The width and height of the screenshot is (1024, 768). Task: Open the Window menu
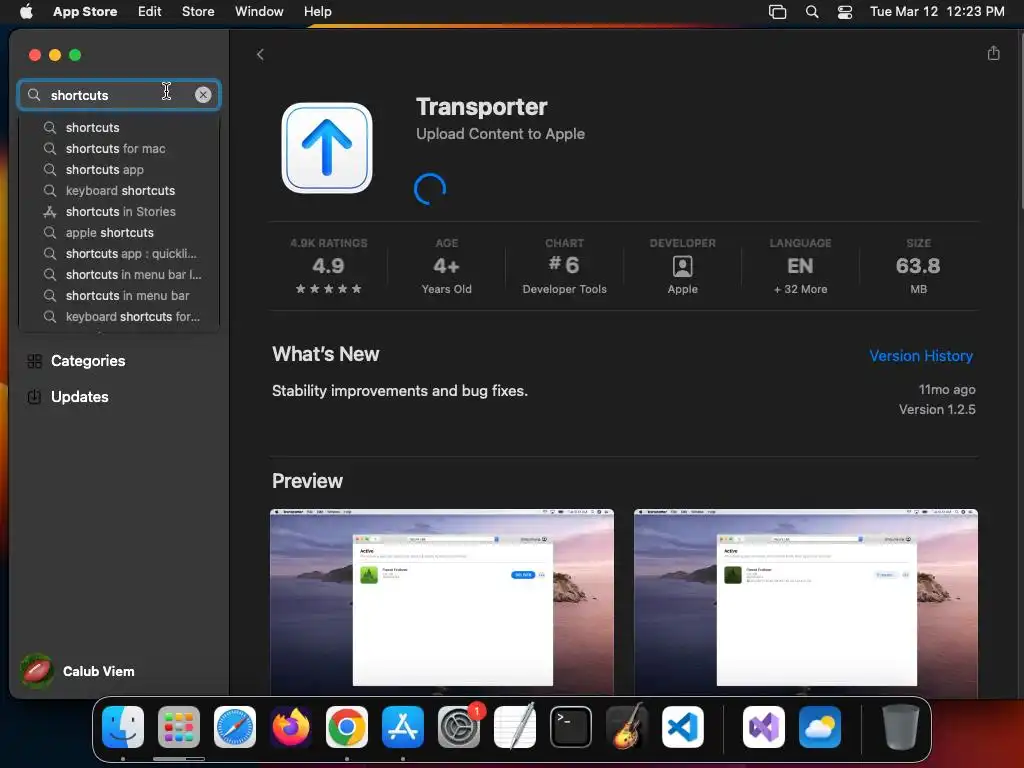259,11
